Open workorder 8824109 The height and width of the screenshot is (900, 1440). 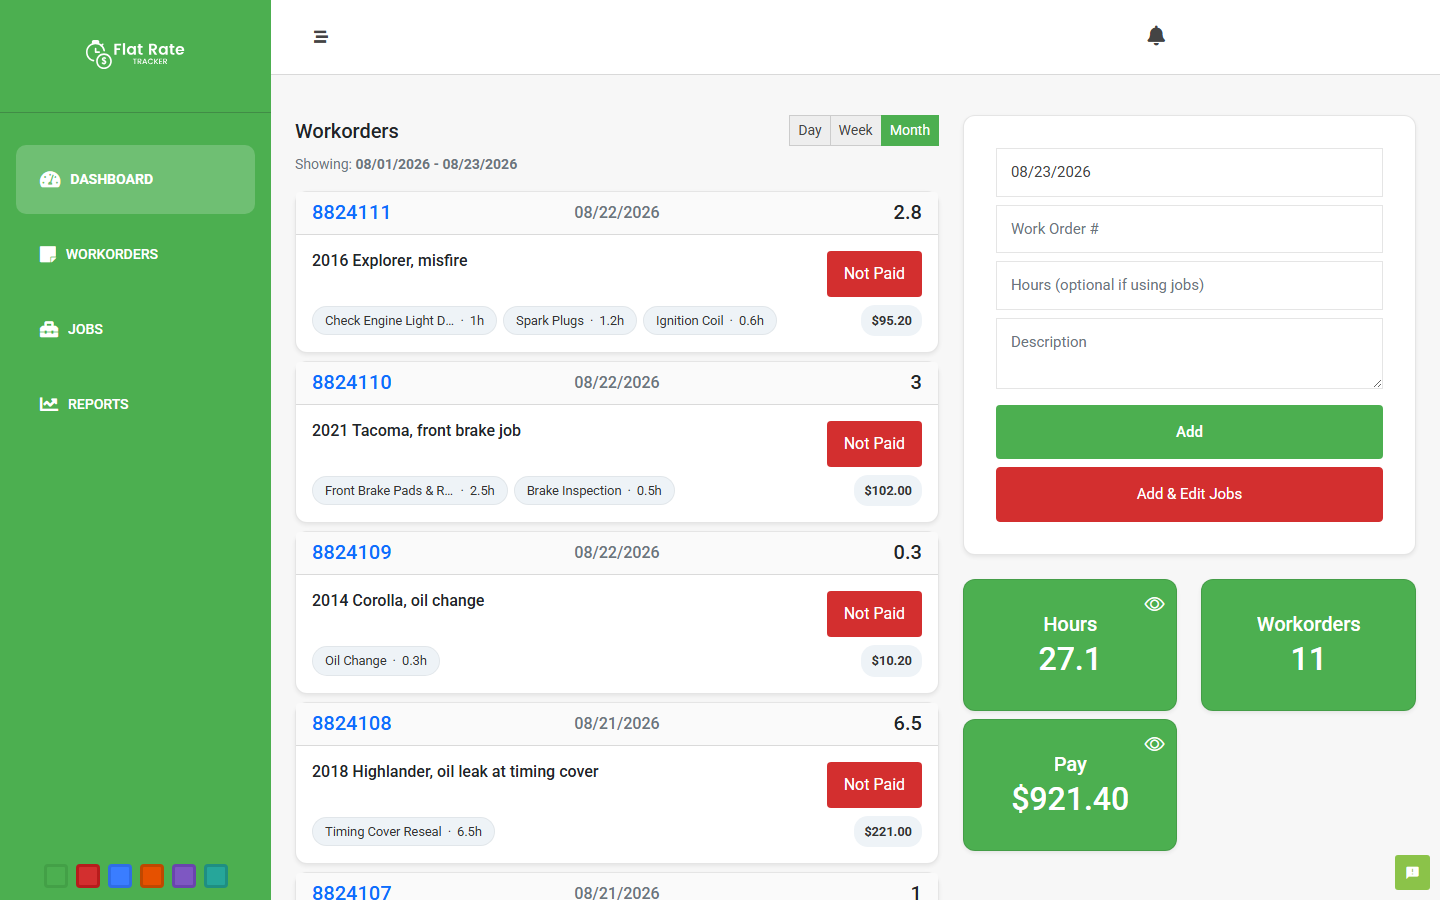click(352, 552)
